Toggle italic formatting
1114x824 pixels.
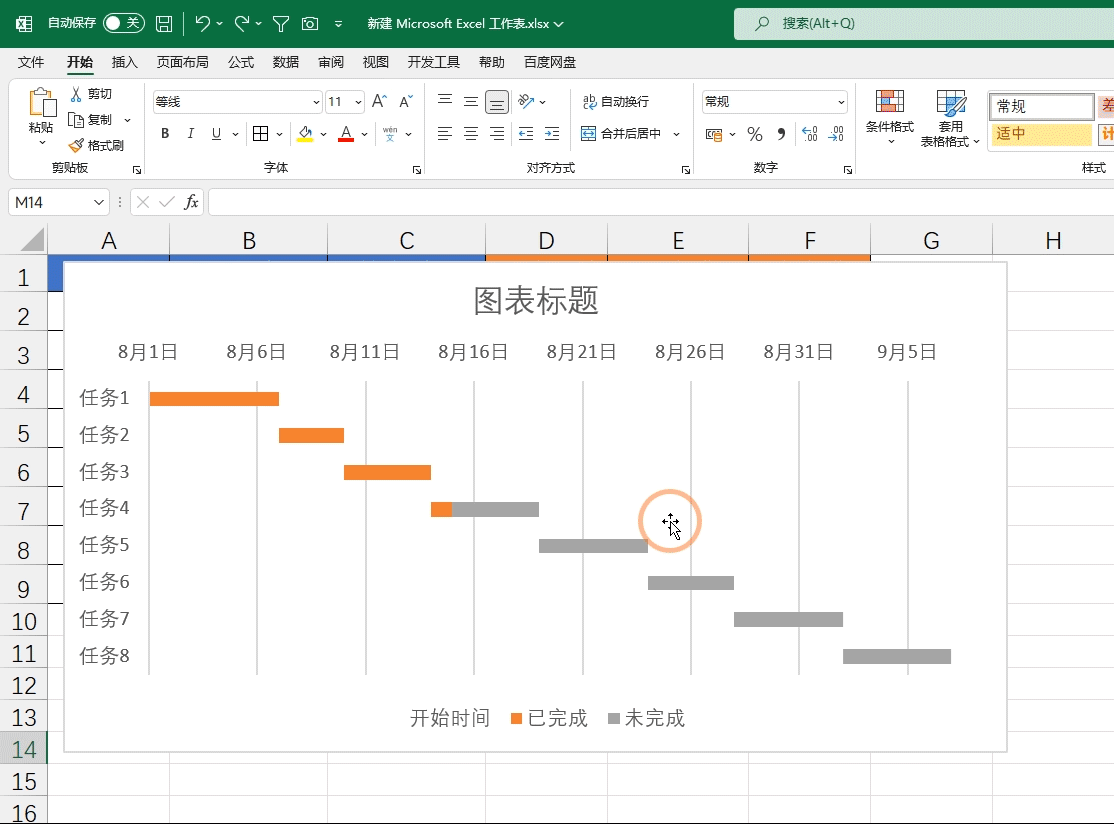tap(190, 134)
